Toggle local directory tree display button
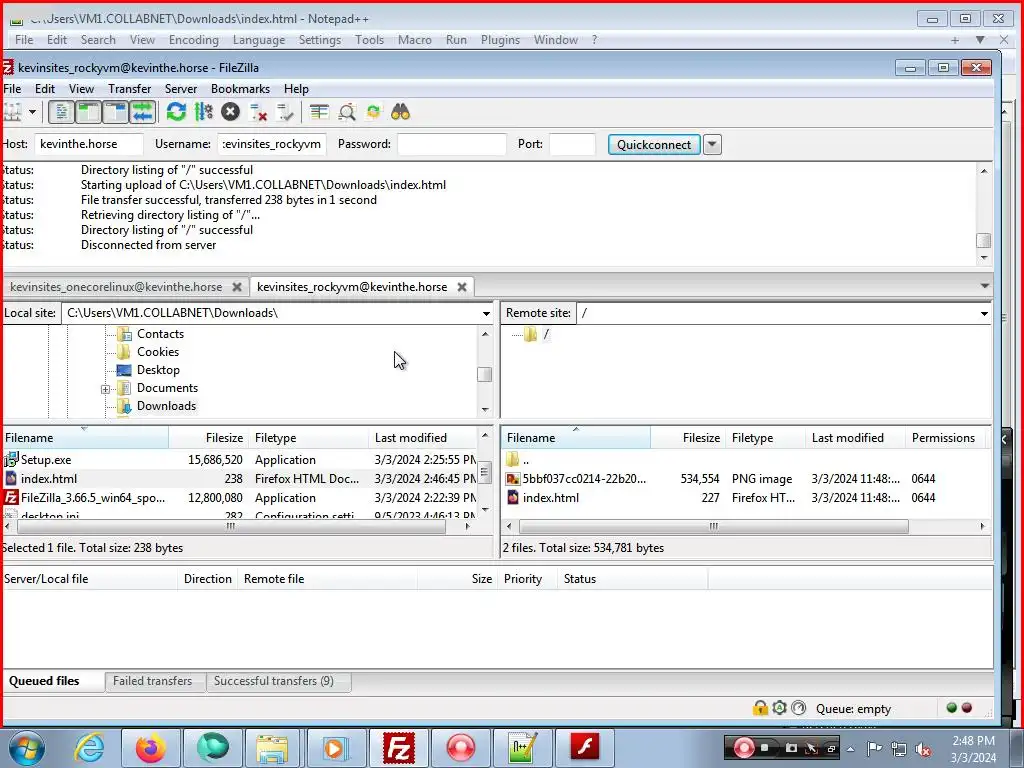This screenshot has height=768, width=1024. [88, 112]
